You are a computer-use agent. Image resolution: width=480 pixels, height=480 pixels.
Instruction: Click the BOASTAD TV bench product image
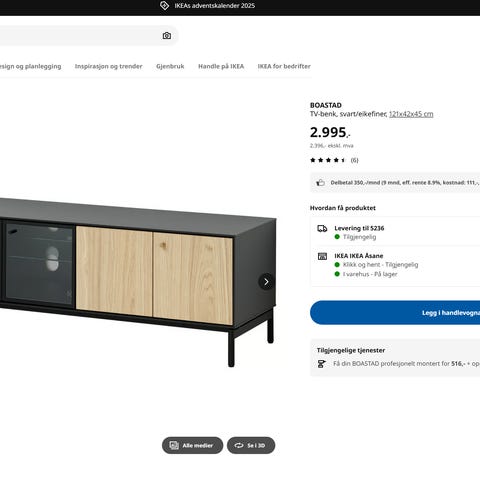pyautogui.click(x=138, y=282)
